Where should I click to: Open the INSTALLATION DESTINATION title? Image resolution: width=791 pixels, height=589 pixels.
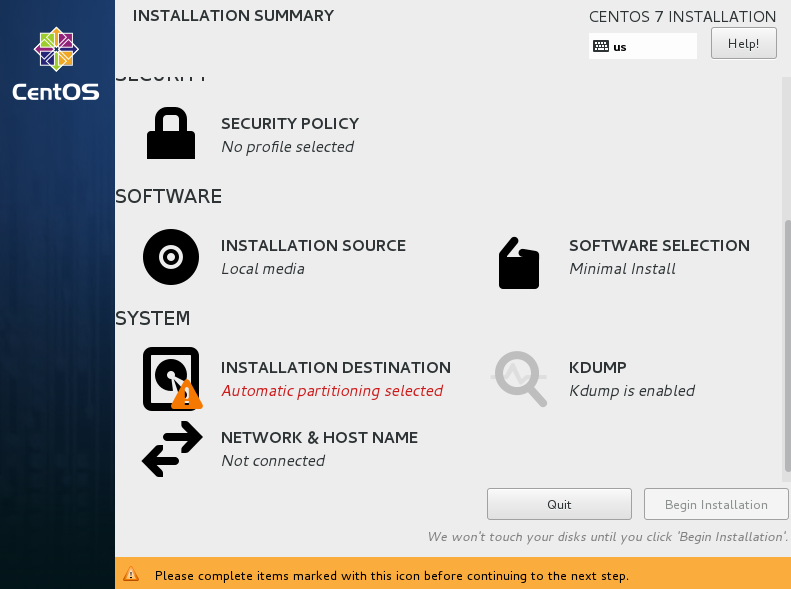pyautogui.click(x=336, y=368)
